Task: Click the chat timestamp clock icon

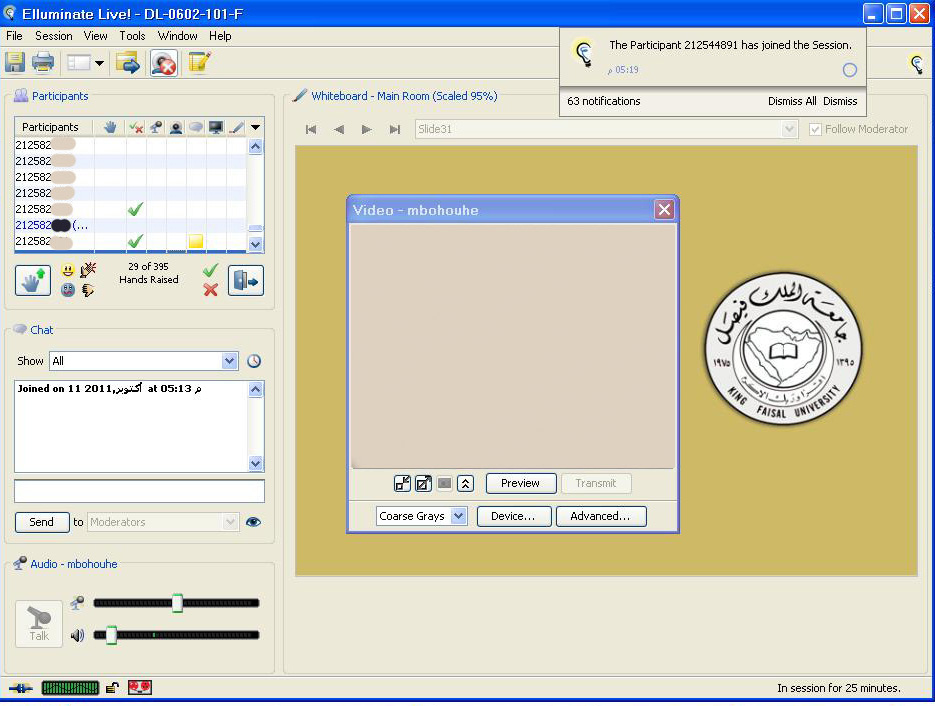Action: [x=254, y=361]
